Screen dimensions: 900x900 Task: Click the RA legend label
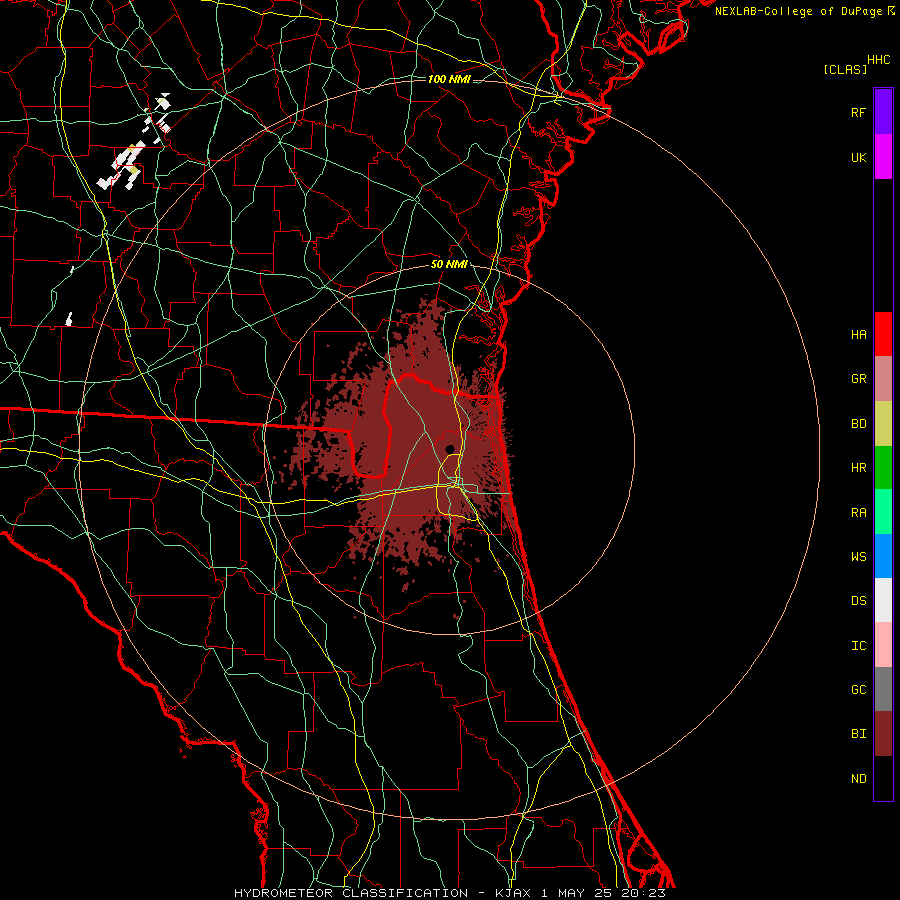coord(858,512)
